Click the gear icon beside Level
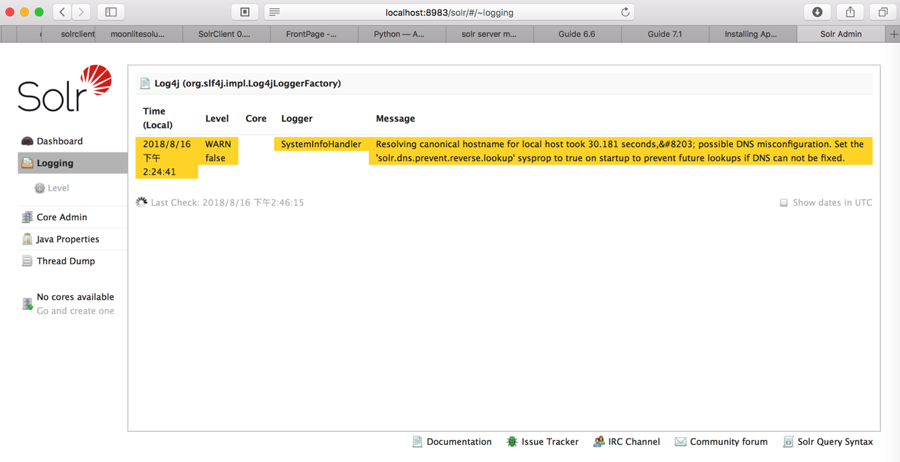The height and width of the screenshot is (462, 900). click(x=40, y=188)
